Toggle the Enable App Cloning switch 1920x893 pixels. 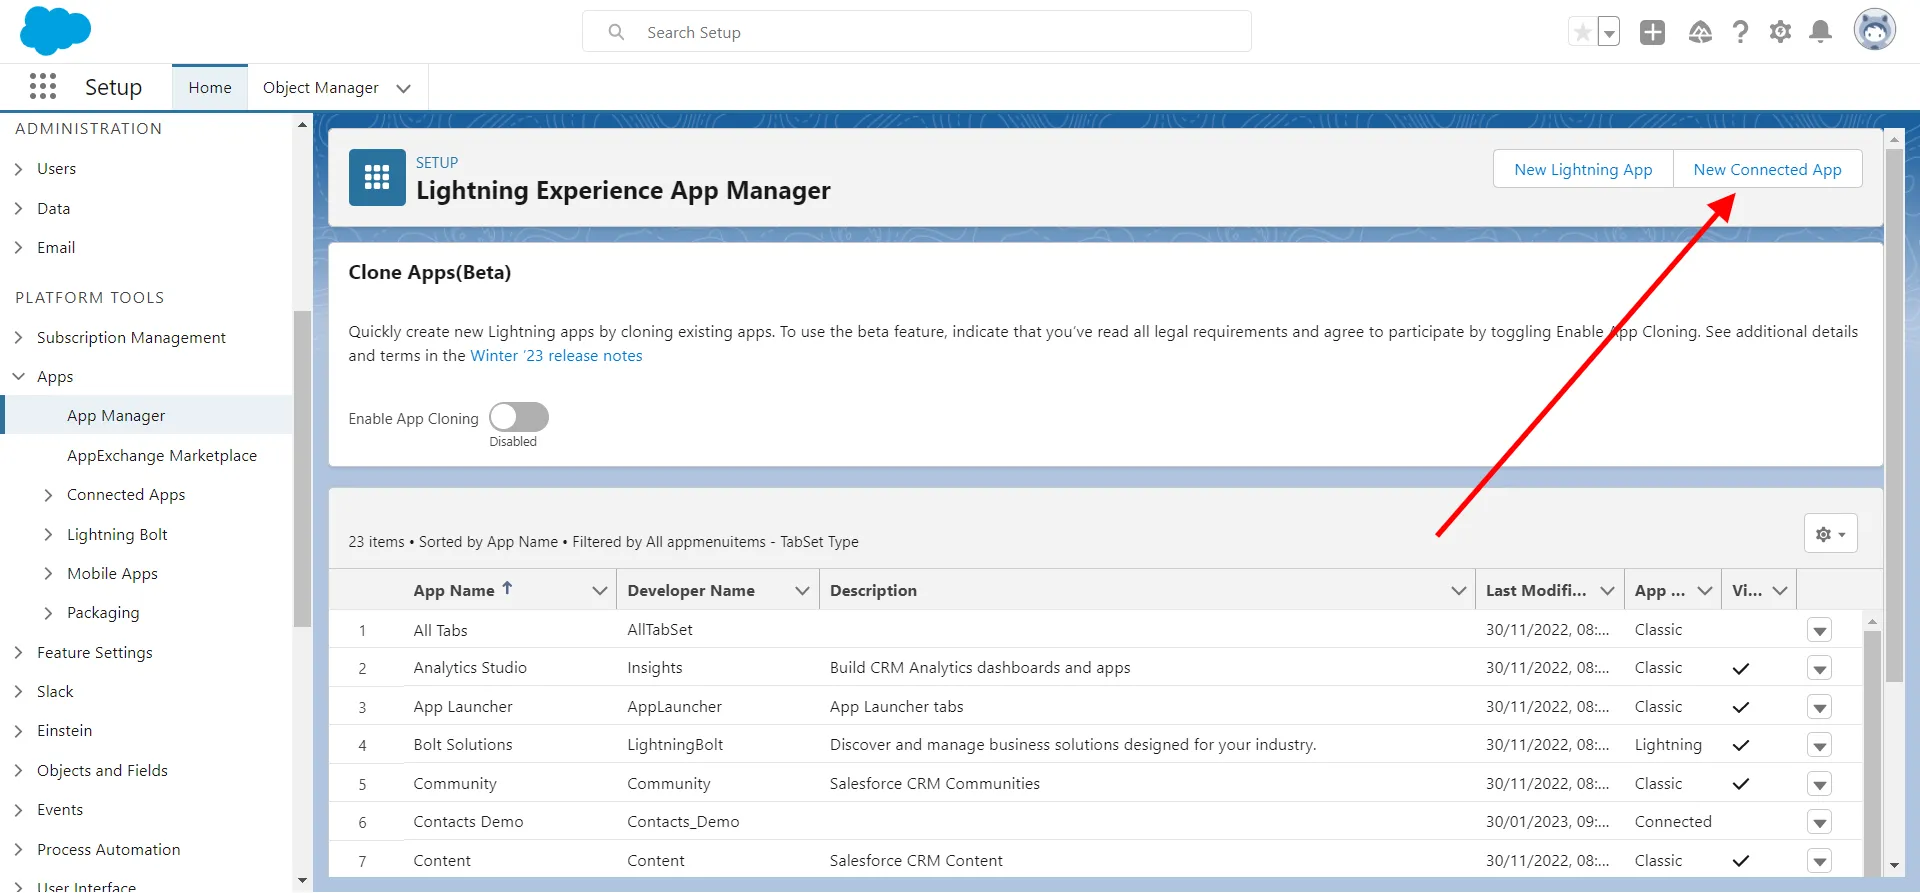(518, 417)
